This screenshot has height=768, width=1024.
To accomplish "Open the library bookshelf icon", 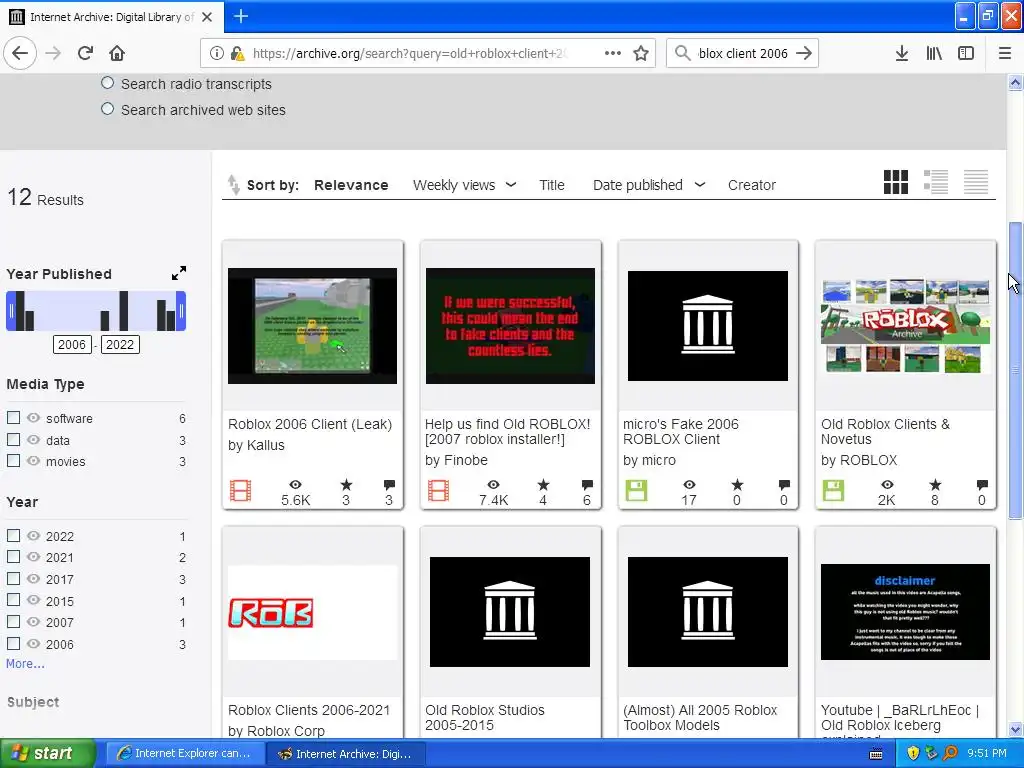I will point(934,54).
